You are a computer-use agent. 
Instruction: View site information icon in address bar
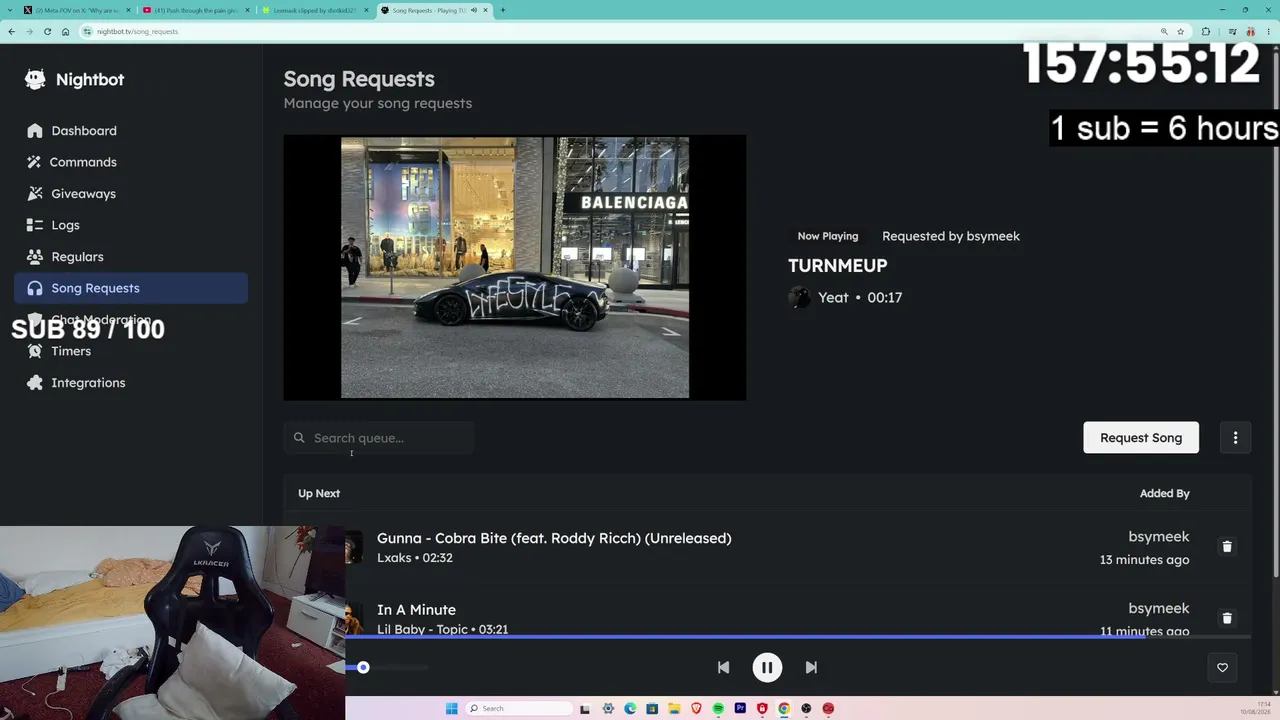pyautogui.click(x=88, y=31)
